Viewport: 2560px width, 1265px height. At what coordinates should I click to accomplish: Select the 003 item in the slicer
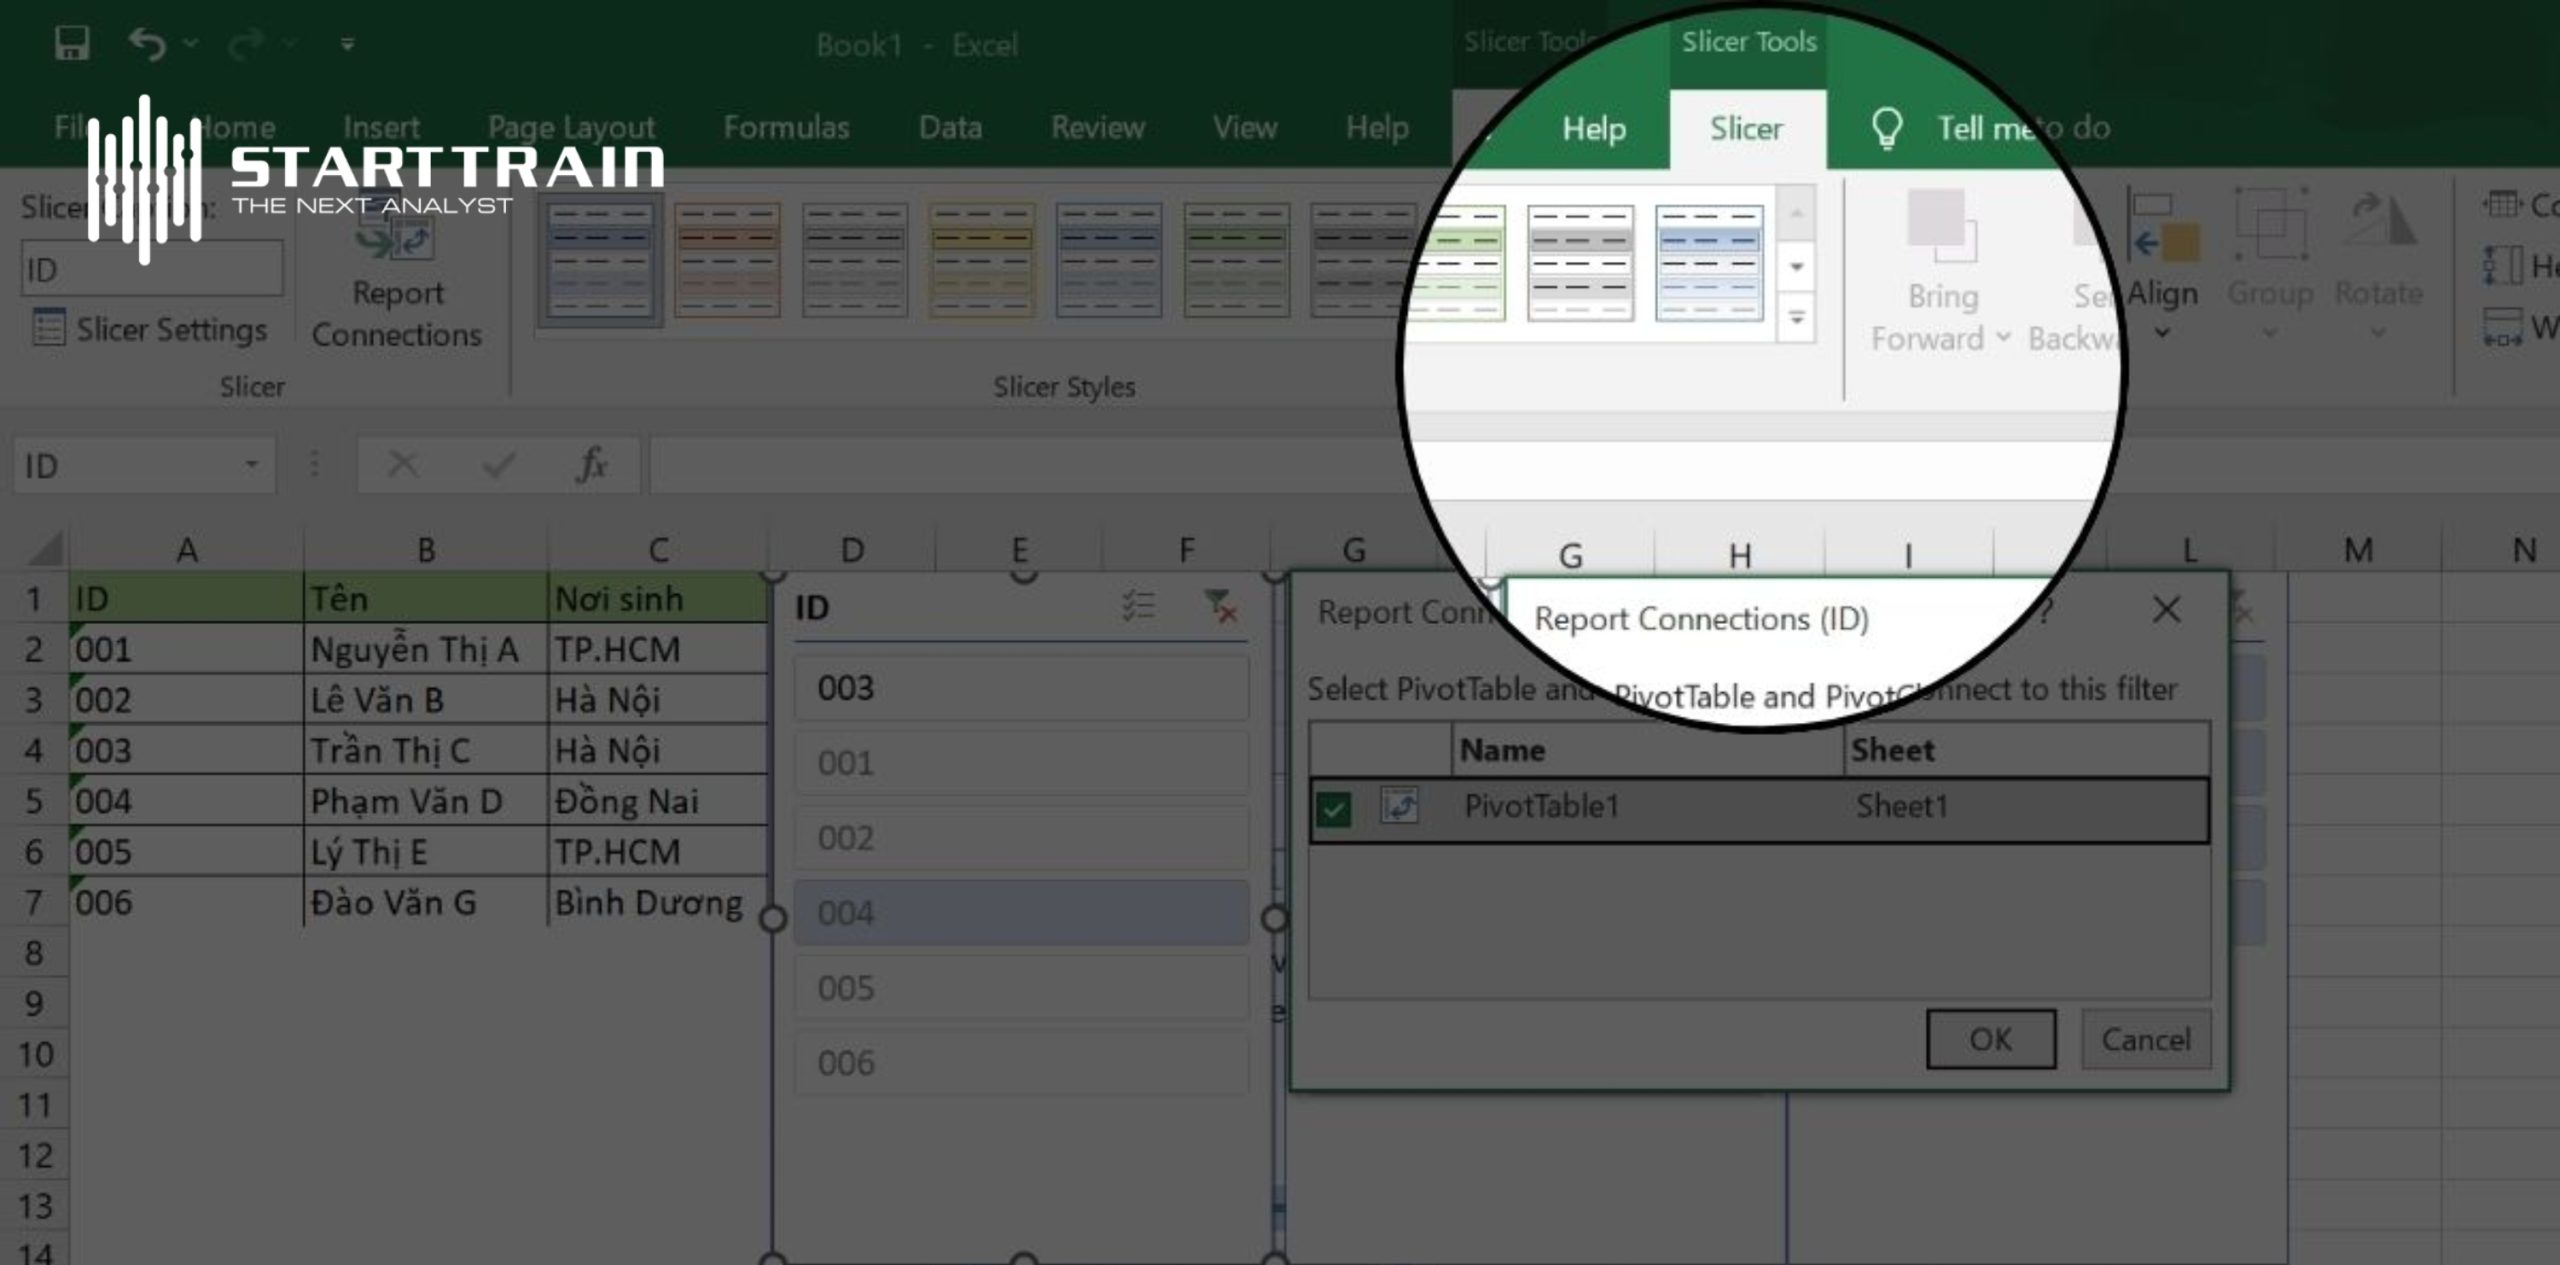[x=1021, y=688]
